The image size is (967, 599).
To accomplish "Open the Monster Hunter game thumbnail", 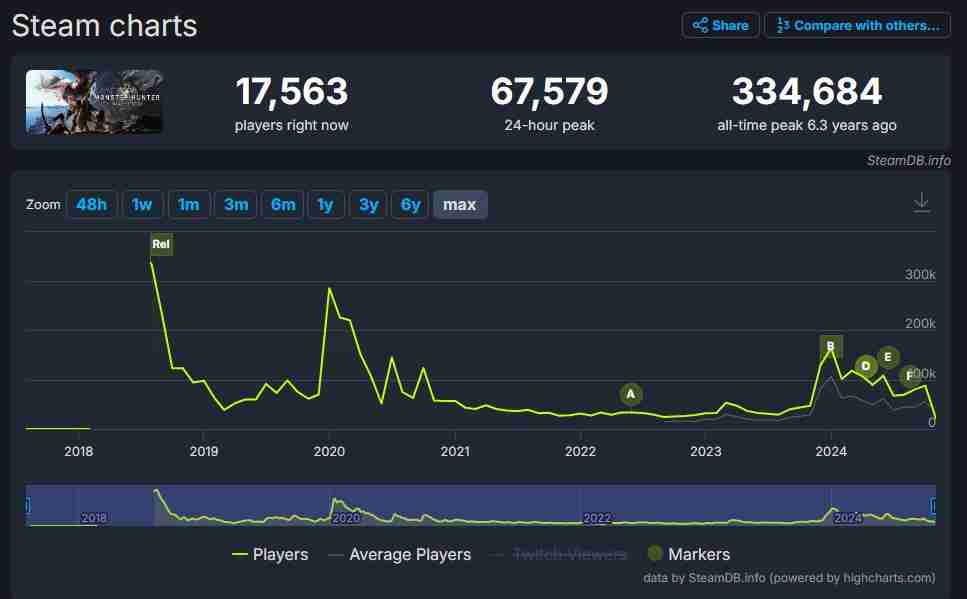I will (94, 102).
